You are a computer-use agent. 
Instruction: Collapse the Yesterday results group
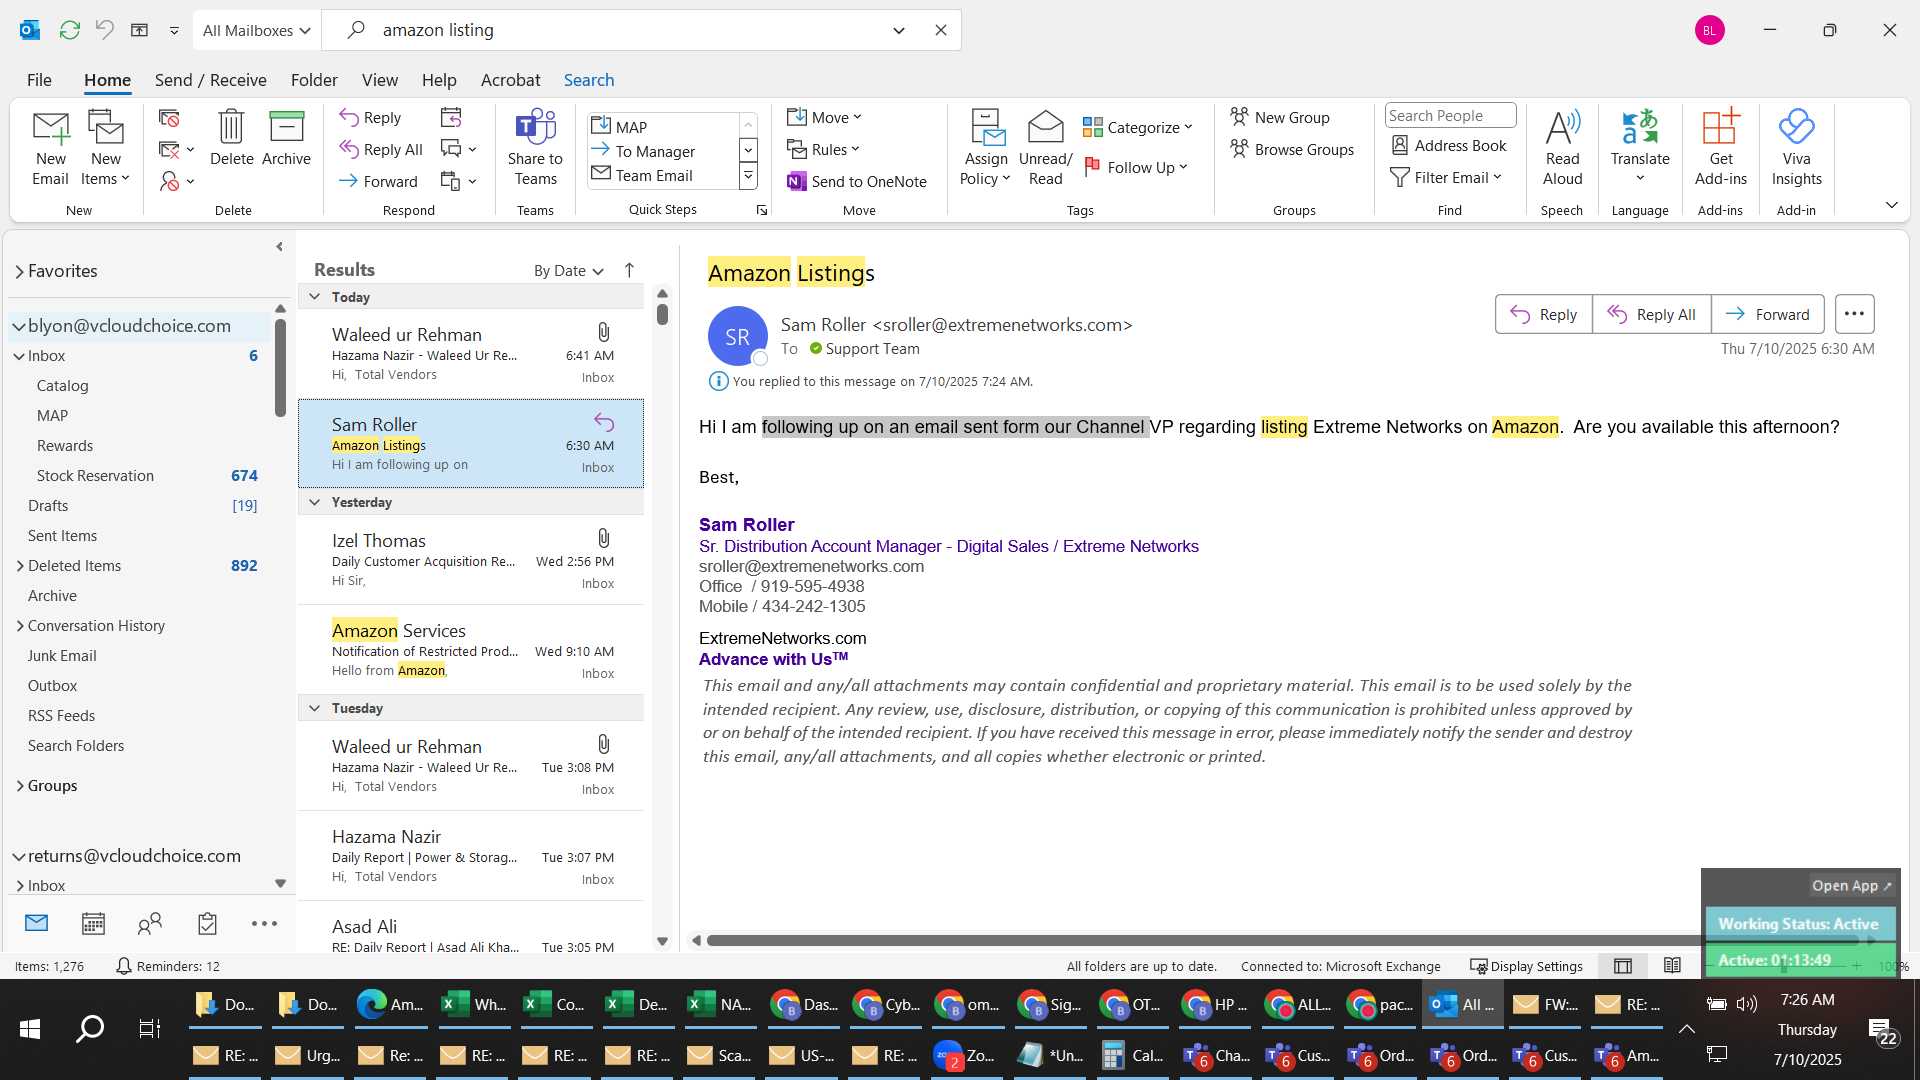pyautogui.click(x=314, y=502)
